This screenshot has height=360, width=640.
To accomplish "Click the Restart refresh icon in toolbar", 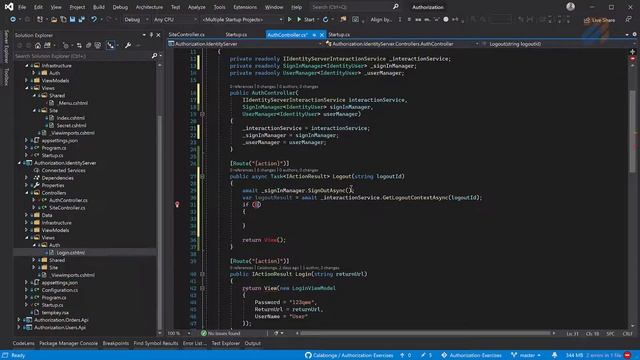I will pos(325,19).
